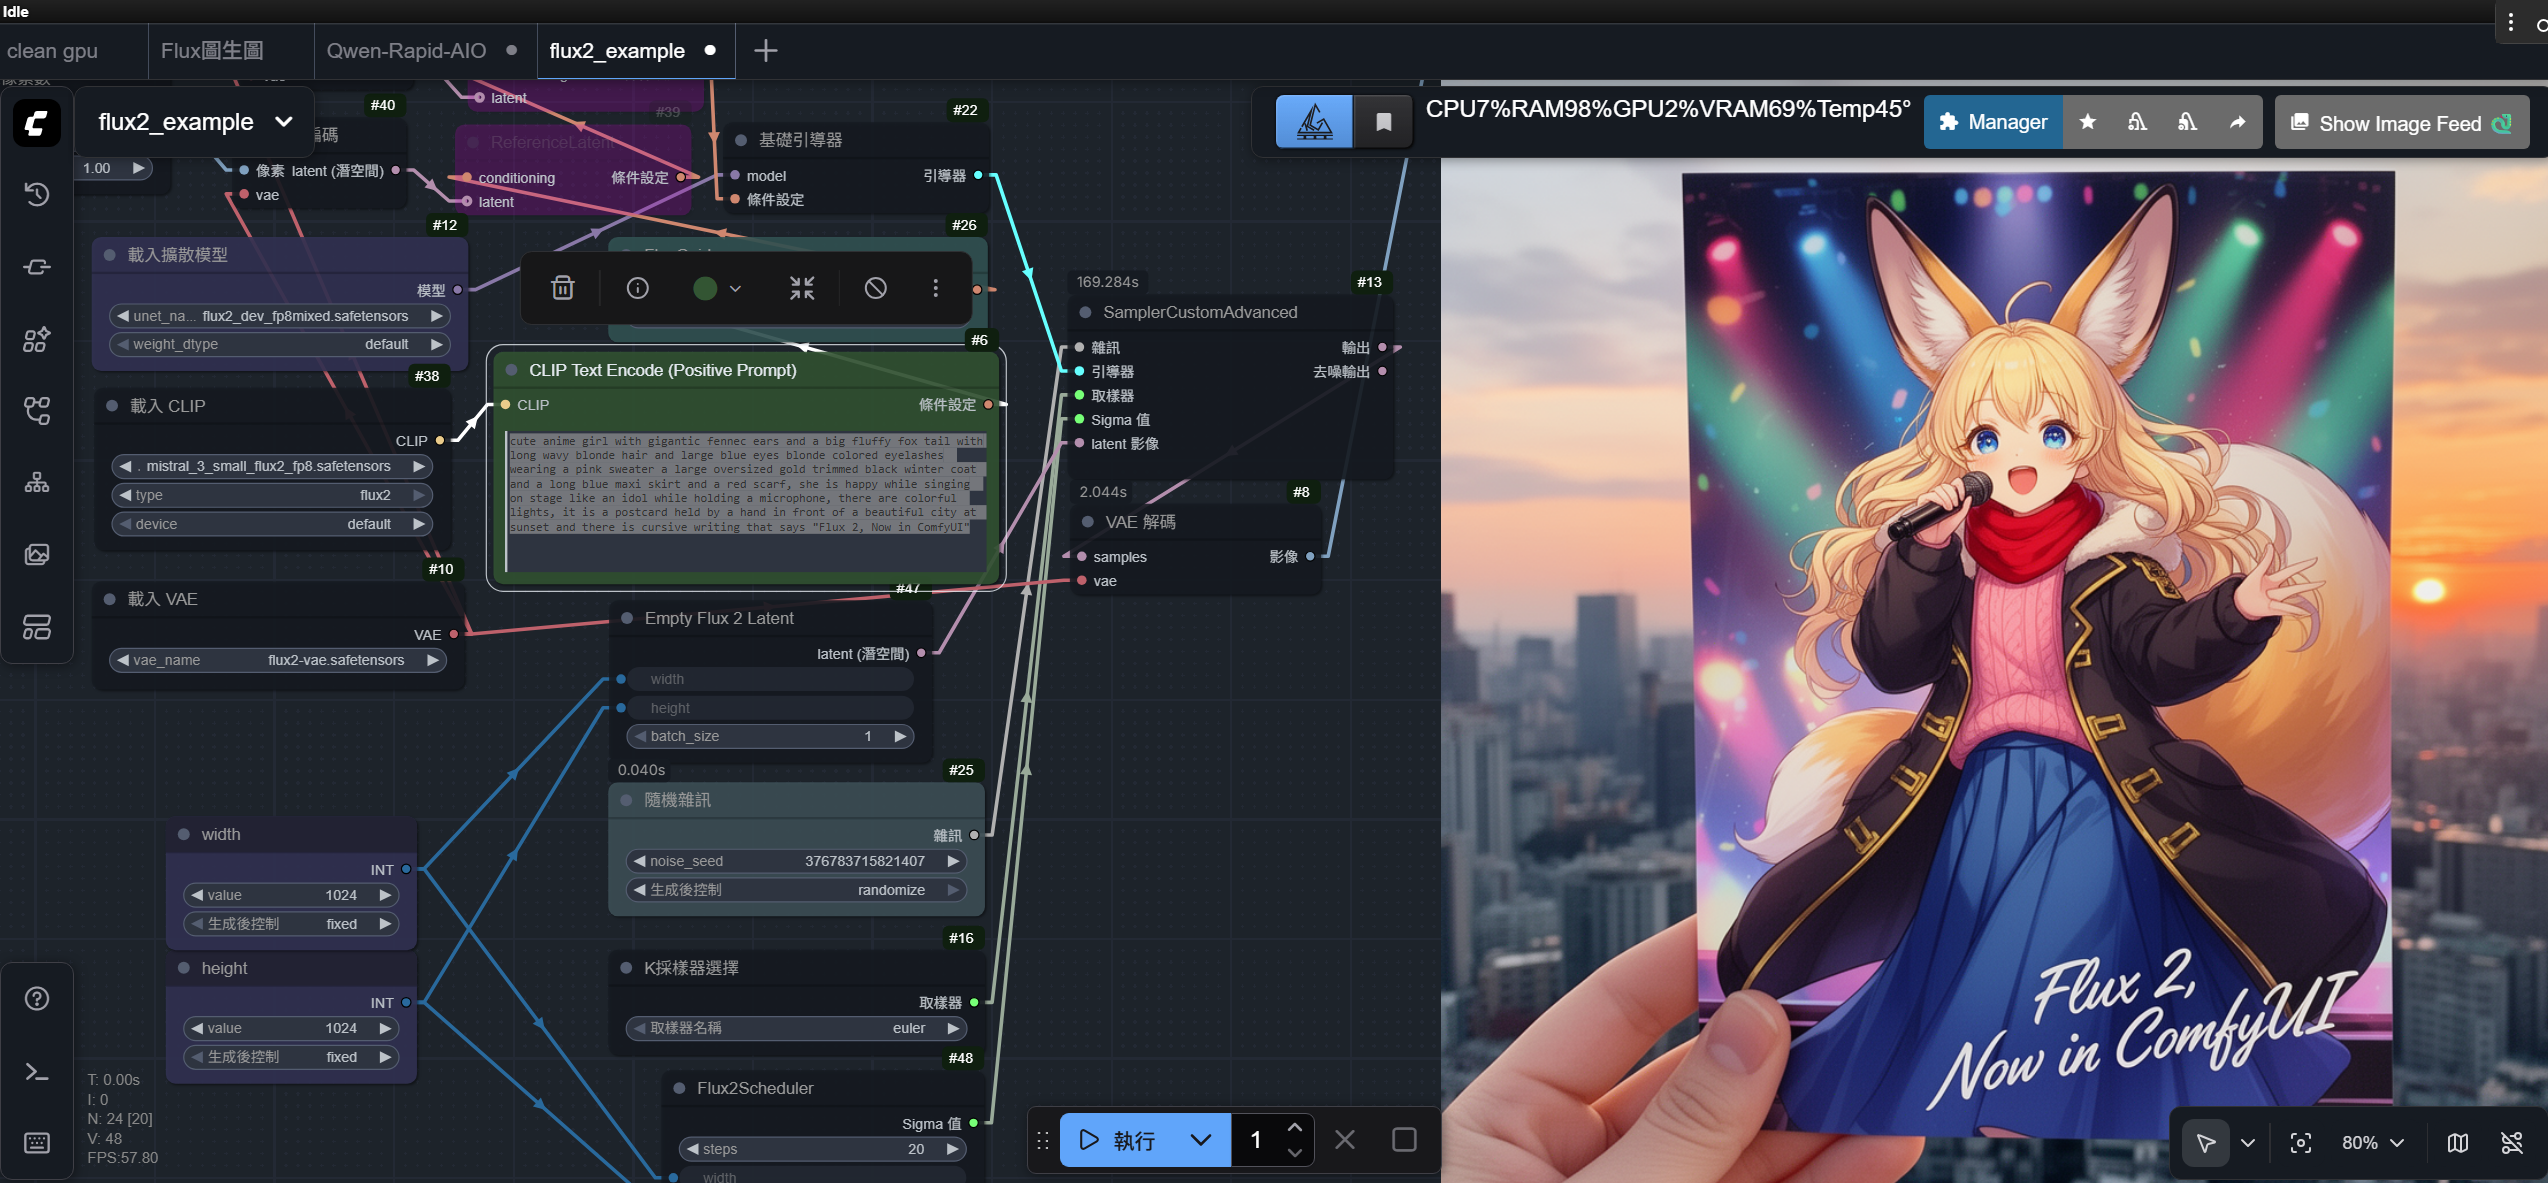Open the 取樣器名稱 euler selector
This screenshot has height=1183, width=2548.
coord(797,1028)
